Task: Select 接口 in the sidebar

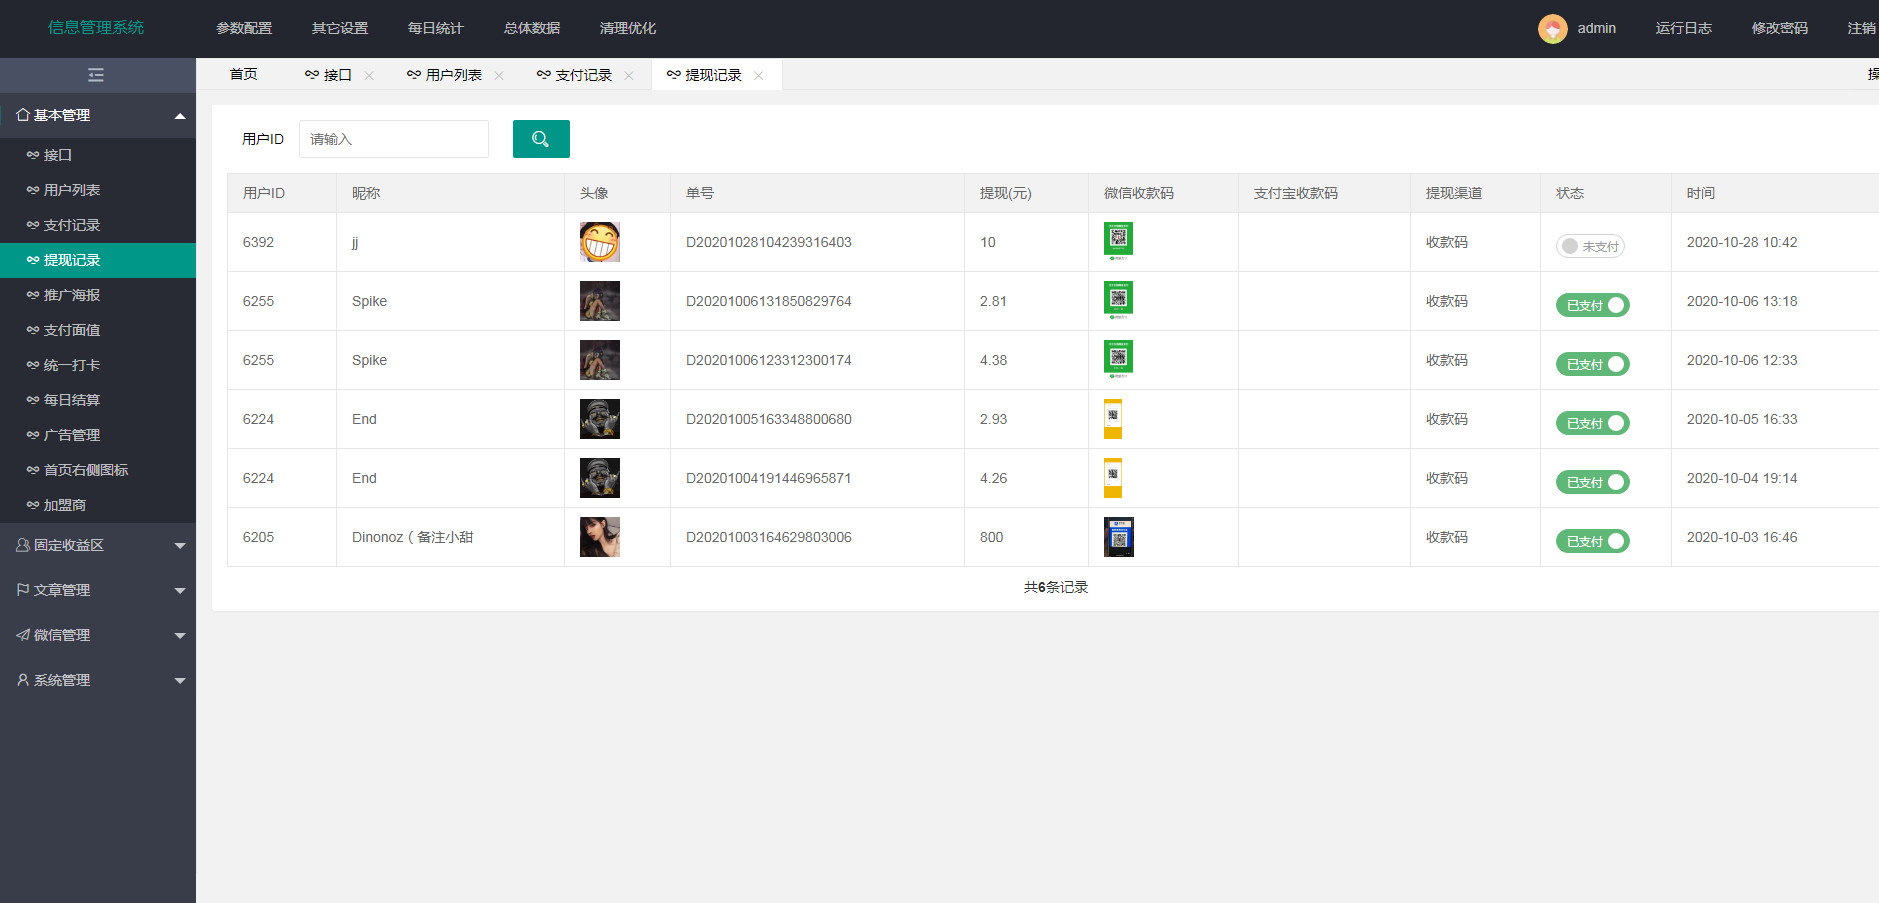Action: click(x=98, y=155)
